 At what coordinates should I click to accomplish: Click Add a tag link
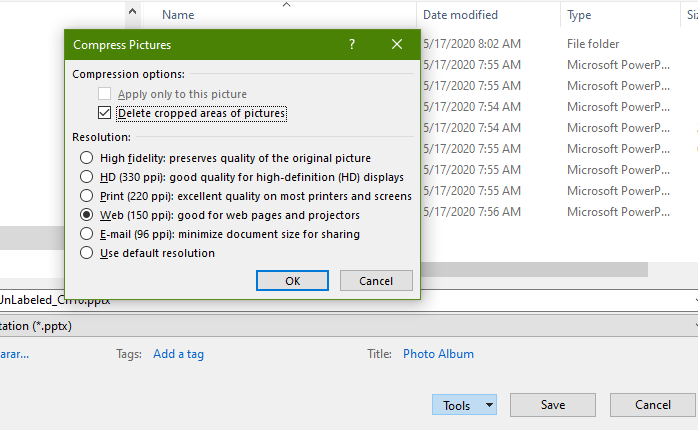178,354
